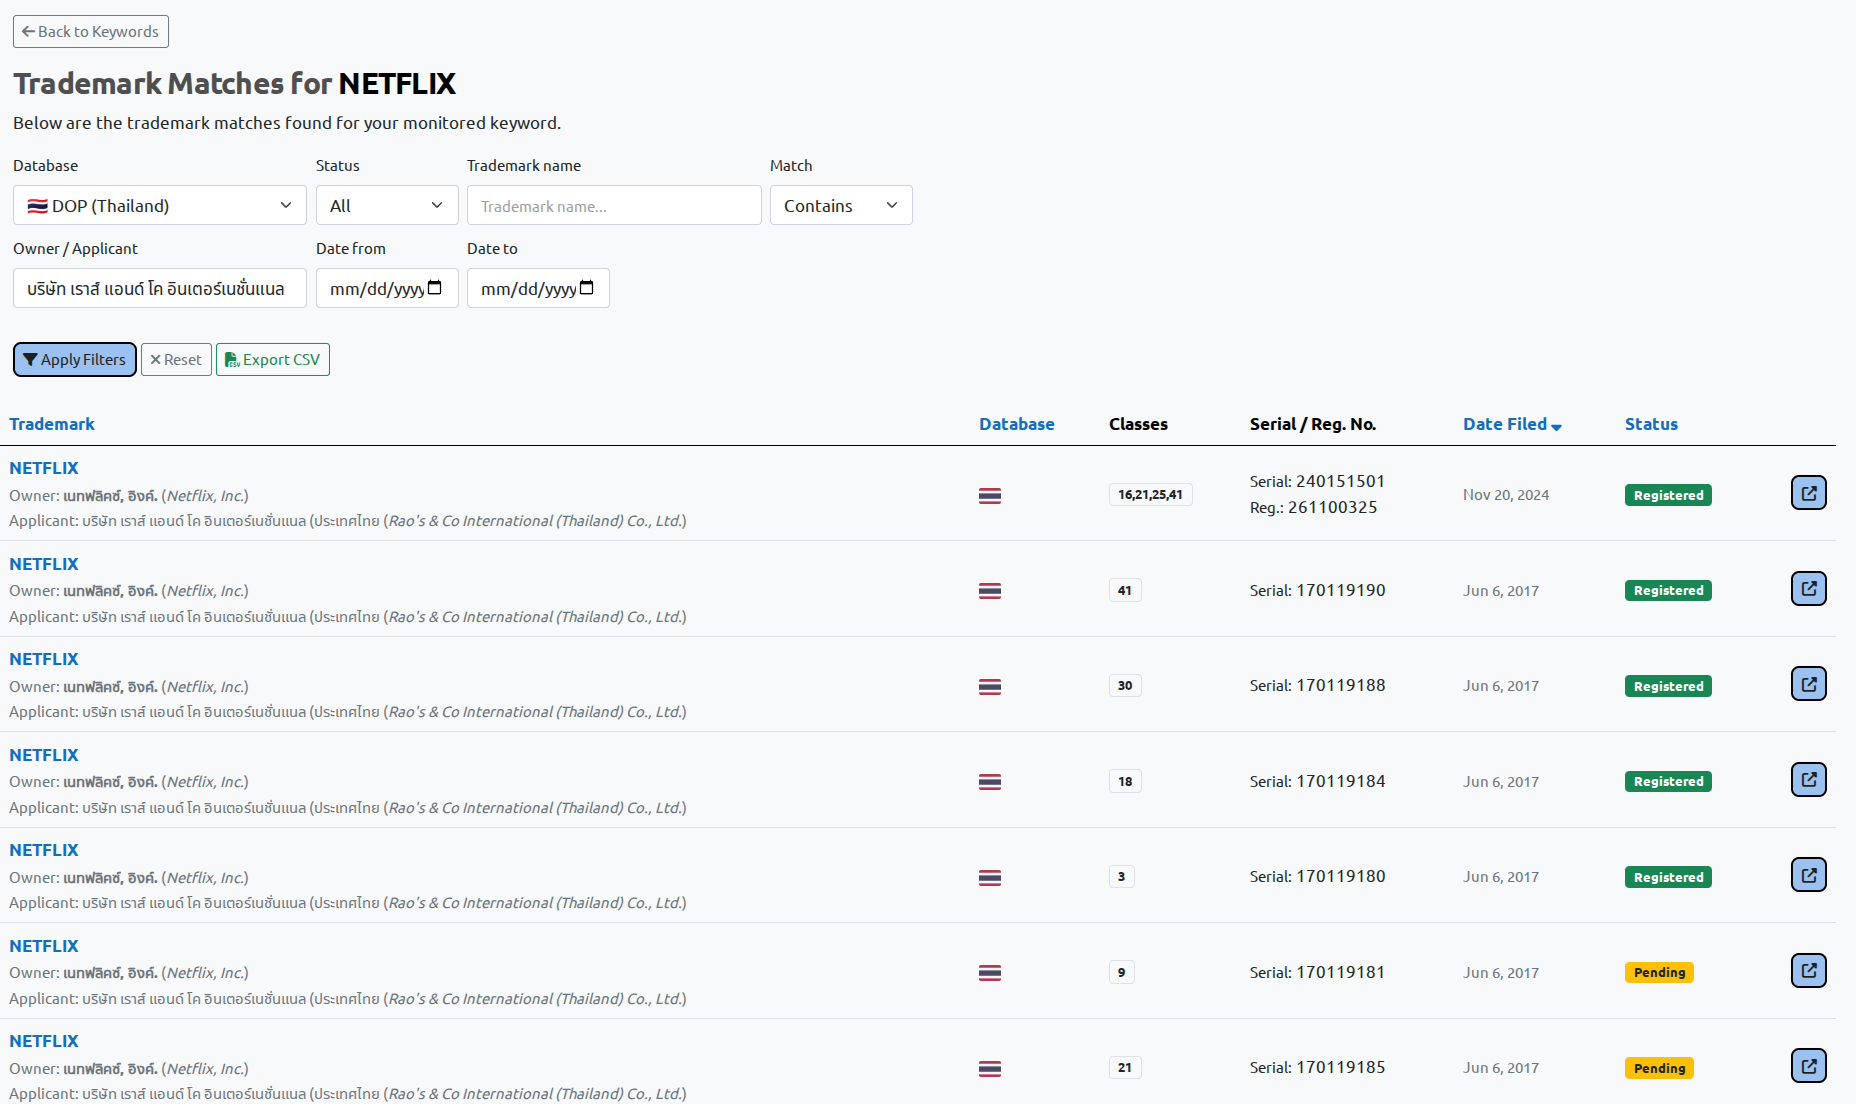The image size is (1856, 1104).
Task: Click Registered badge for serial 170119184
Action: click(x=1668, y=781)
